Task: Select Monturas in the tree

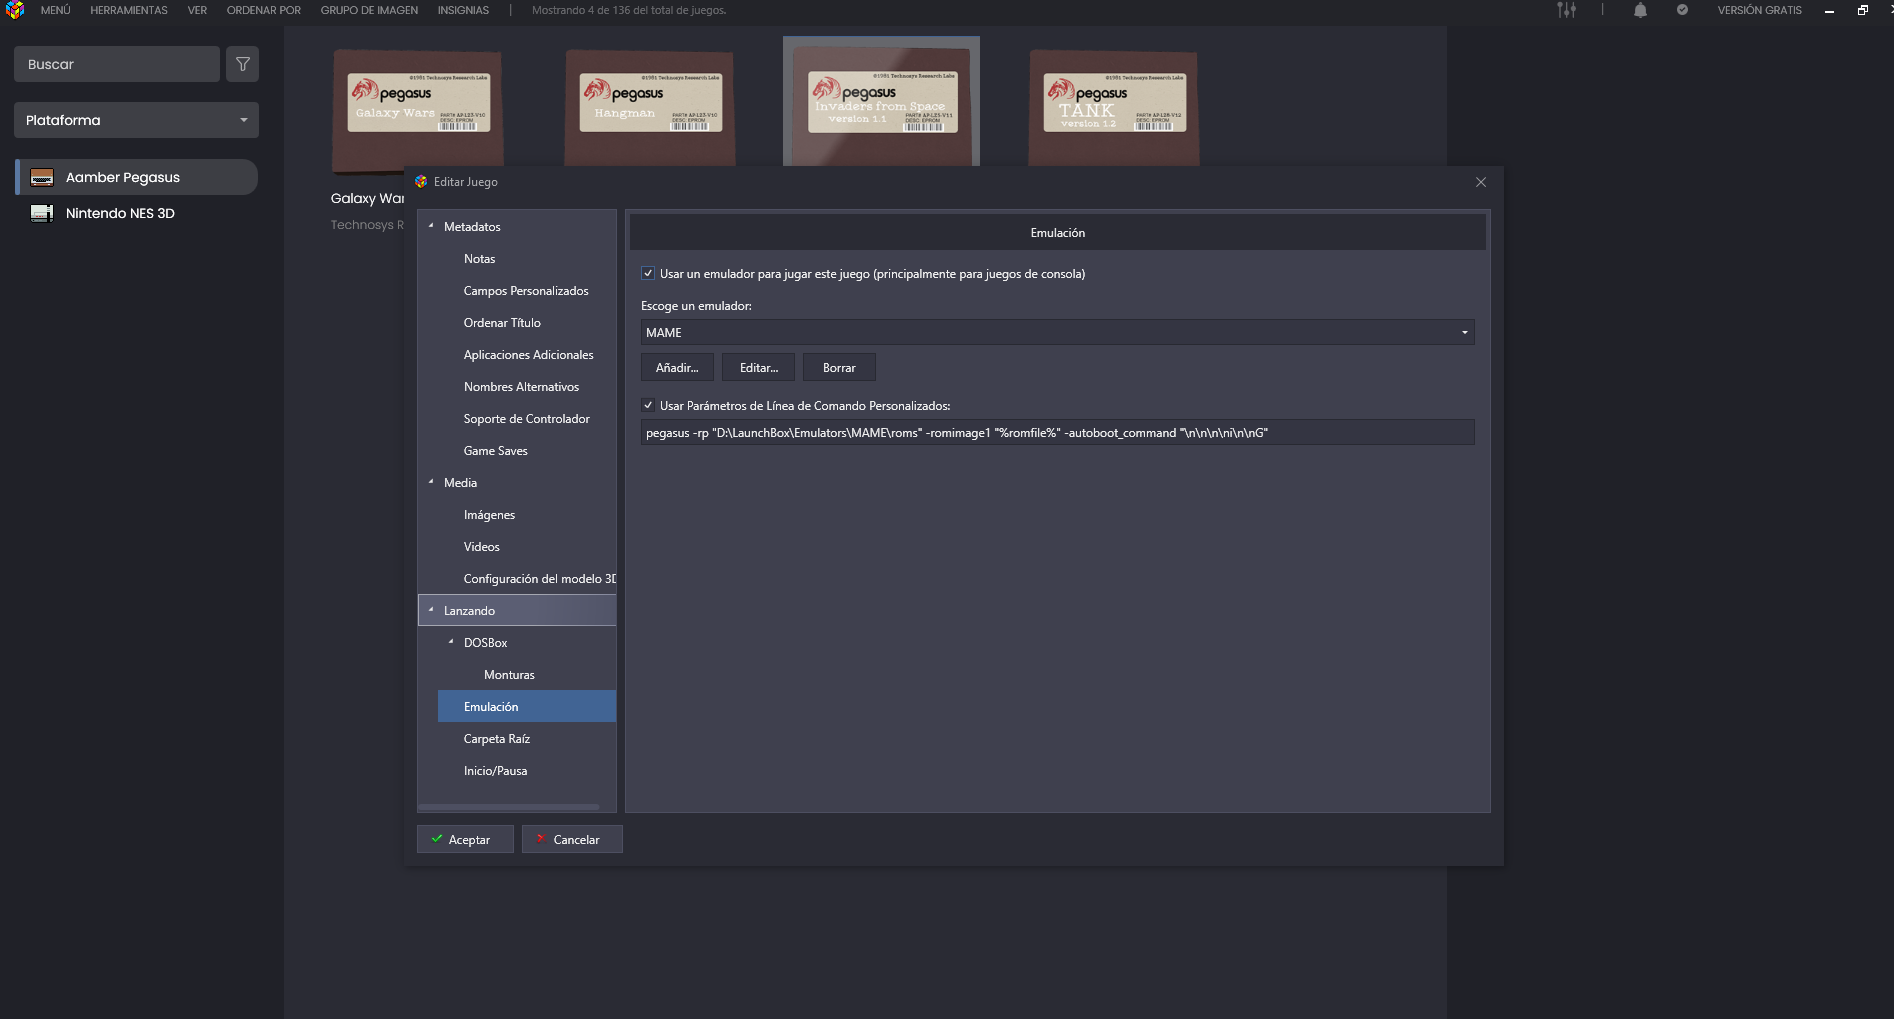Action: click(x=509, y=674)
